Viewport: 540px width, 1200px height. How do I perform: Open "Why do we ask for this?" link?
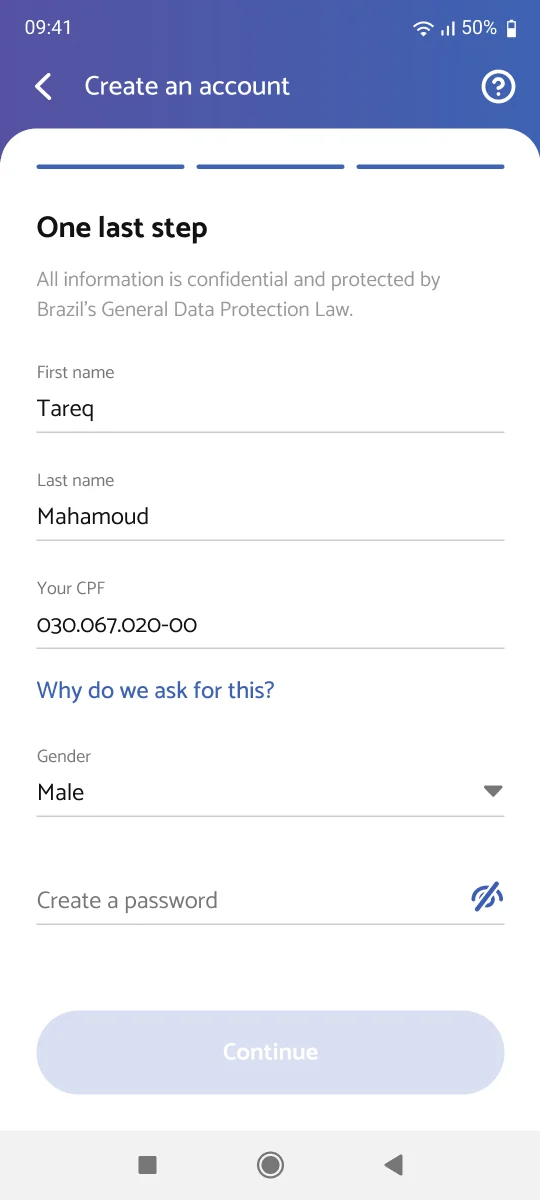click(156, 690)
